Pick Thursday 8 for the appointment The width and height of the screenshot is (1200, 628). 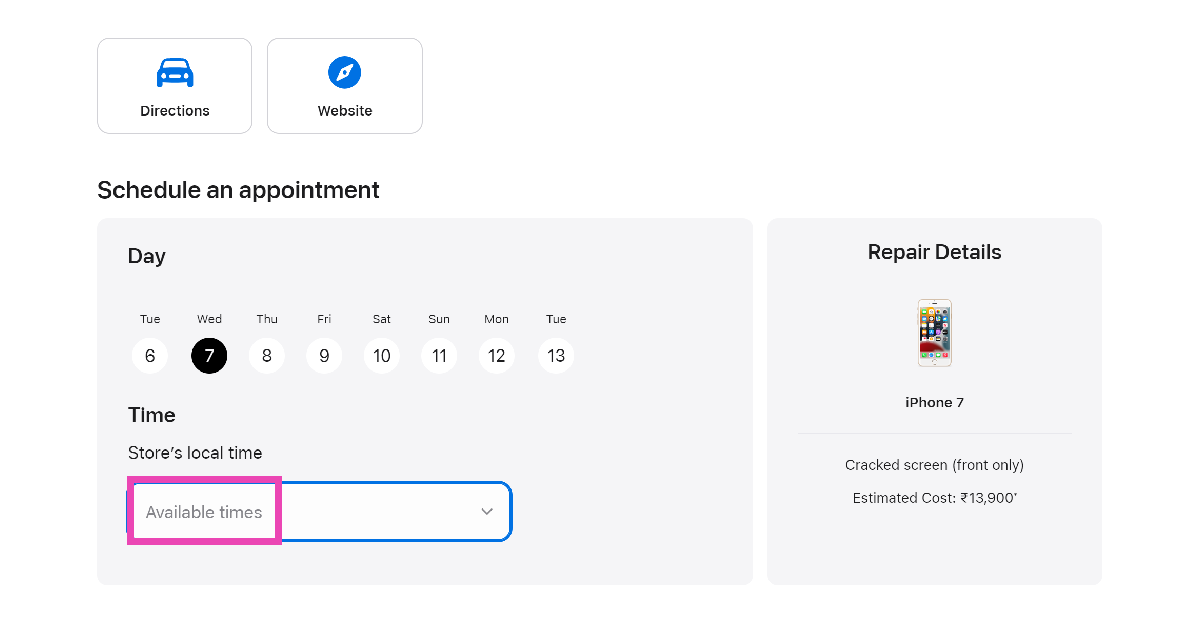267,355
